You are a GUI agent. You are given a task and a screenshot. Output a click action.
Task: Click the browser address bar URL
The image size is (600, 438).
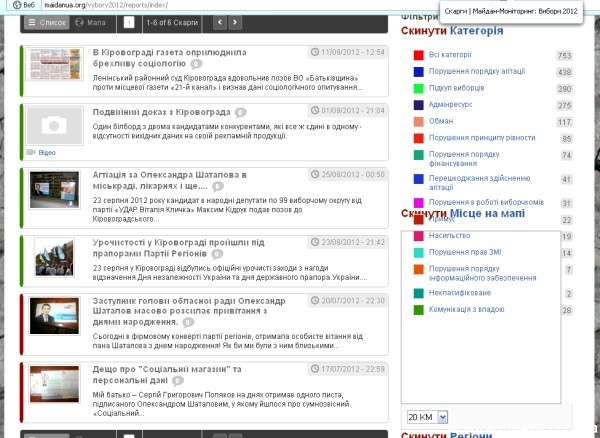[106, 5]
